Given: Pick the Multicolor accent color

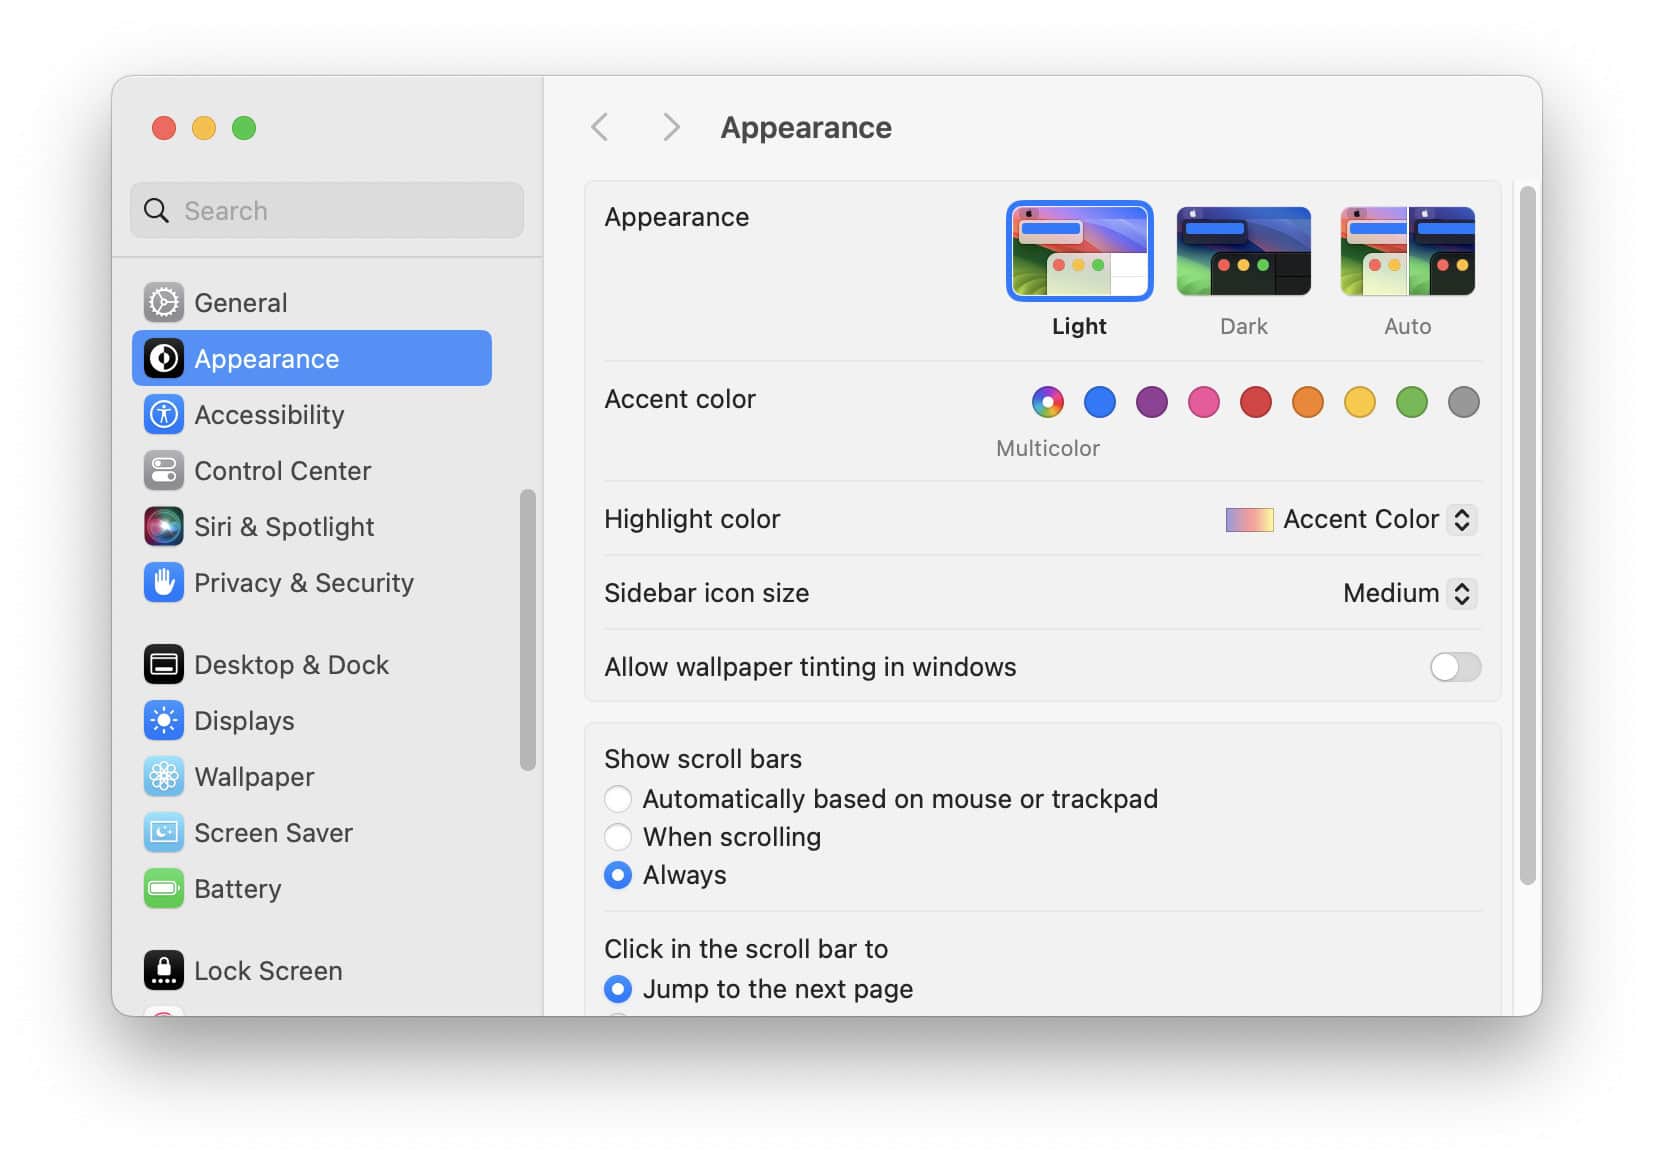Looking at the screenshot, I should pyautogui.click(x=1047, y=402).
